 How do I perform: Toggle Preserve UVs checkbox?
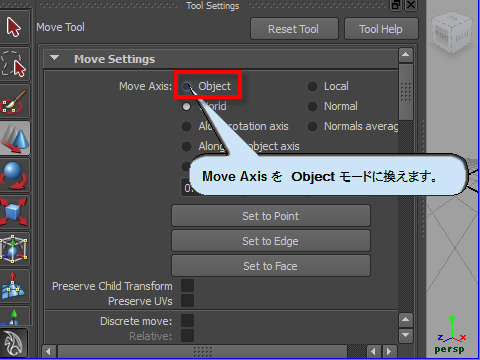[187, 301]
